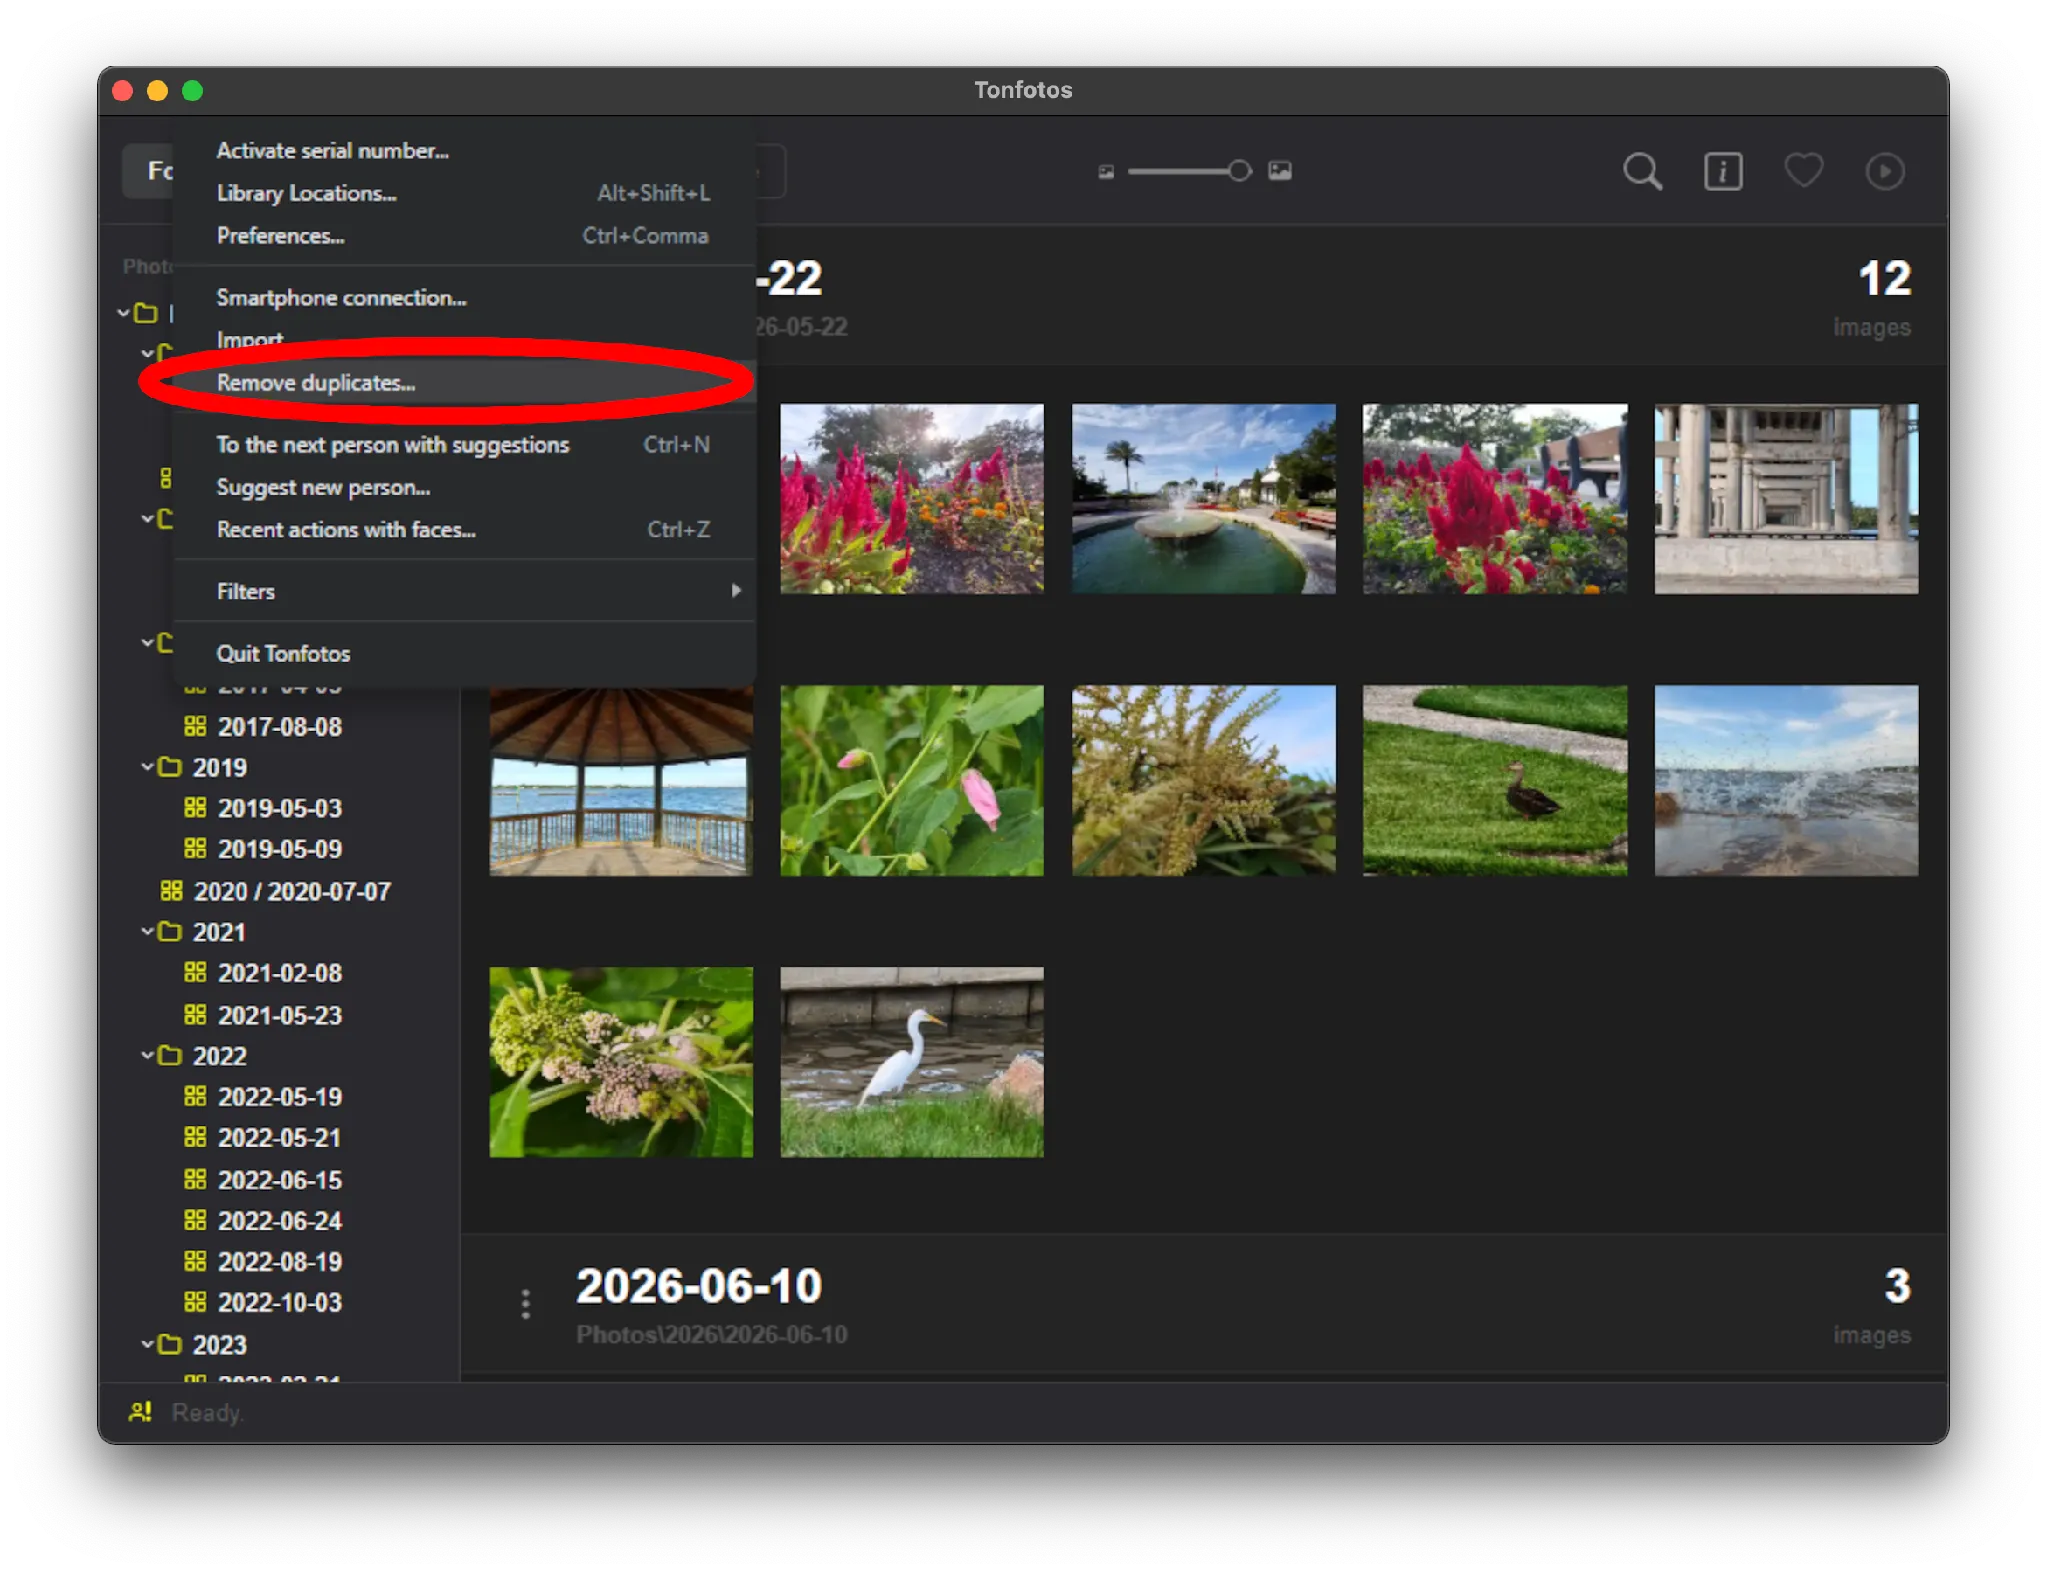Open the milkweed buds close-up photo
This screenshot has width=2047, height=1573.
[x=621, y=1062]
